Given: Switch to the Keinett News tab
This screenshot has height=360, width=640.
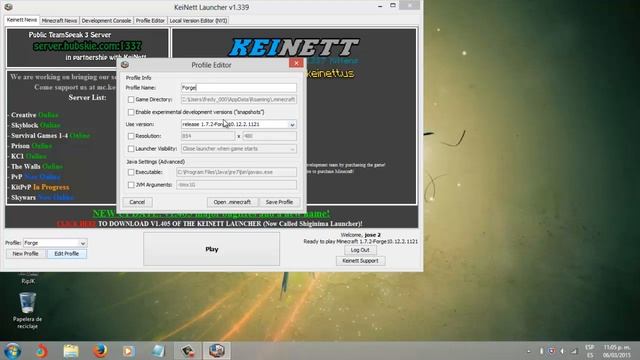Looking at the screenshot, I should (x=22, y=20).
